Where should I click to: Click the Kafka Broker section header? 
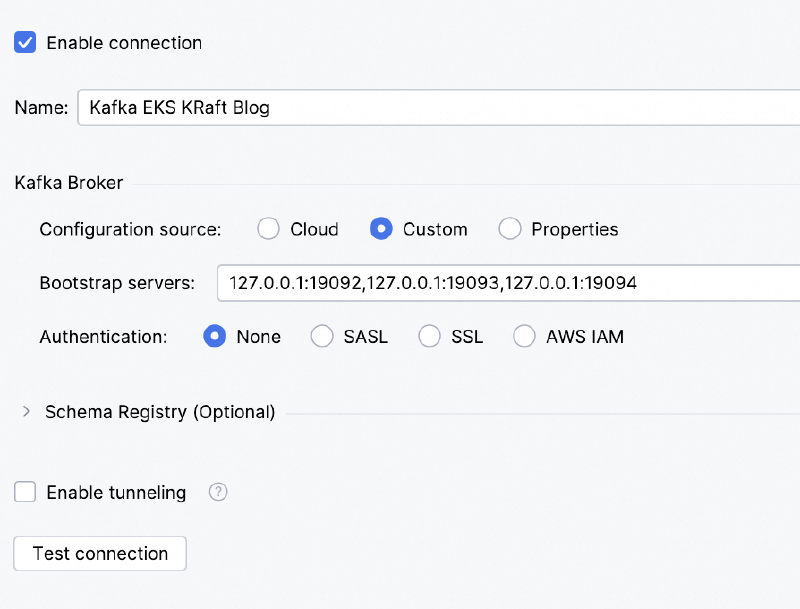(69, 183)
